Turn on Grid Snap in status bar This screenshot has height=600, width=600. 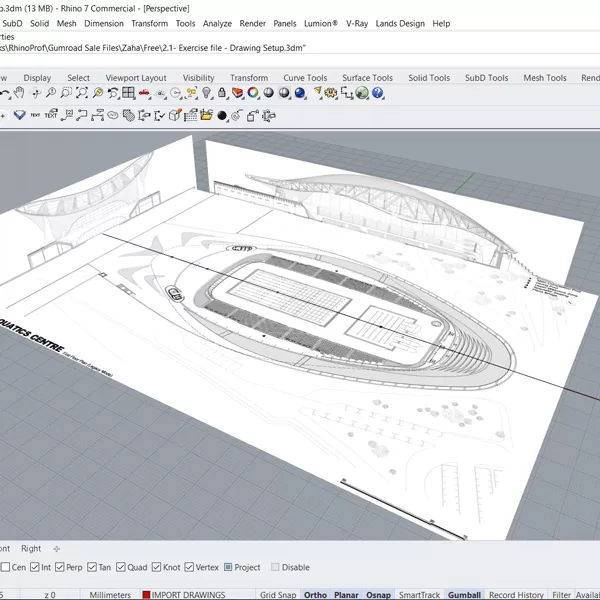[x=278, y=595]
